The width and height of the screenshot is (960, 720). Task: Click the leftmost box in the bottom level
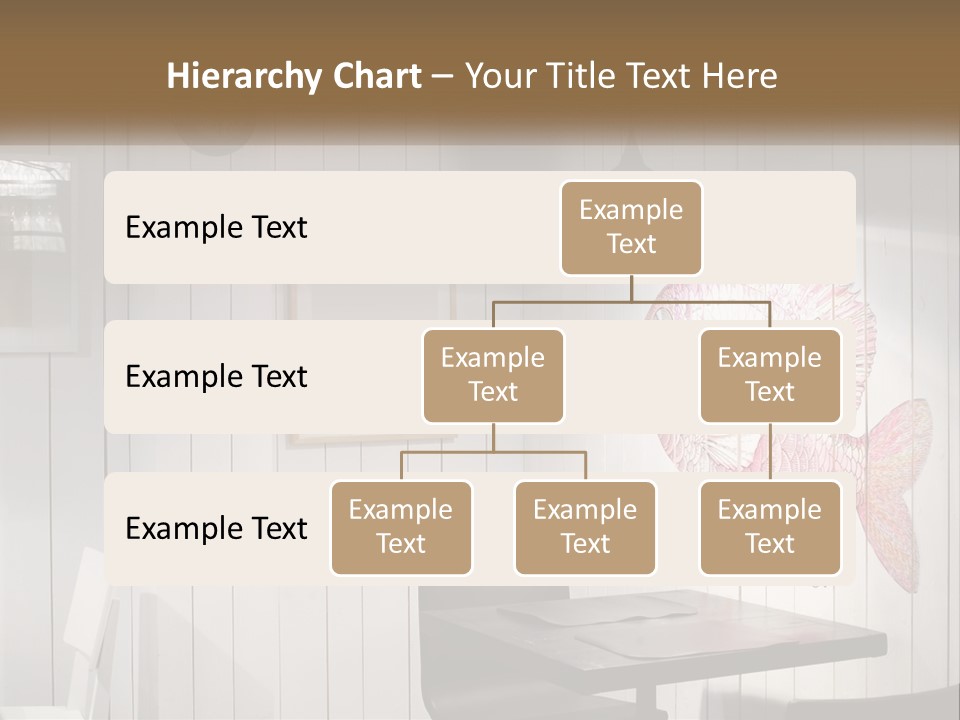pos(401,528)
